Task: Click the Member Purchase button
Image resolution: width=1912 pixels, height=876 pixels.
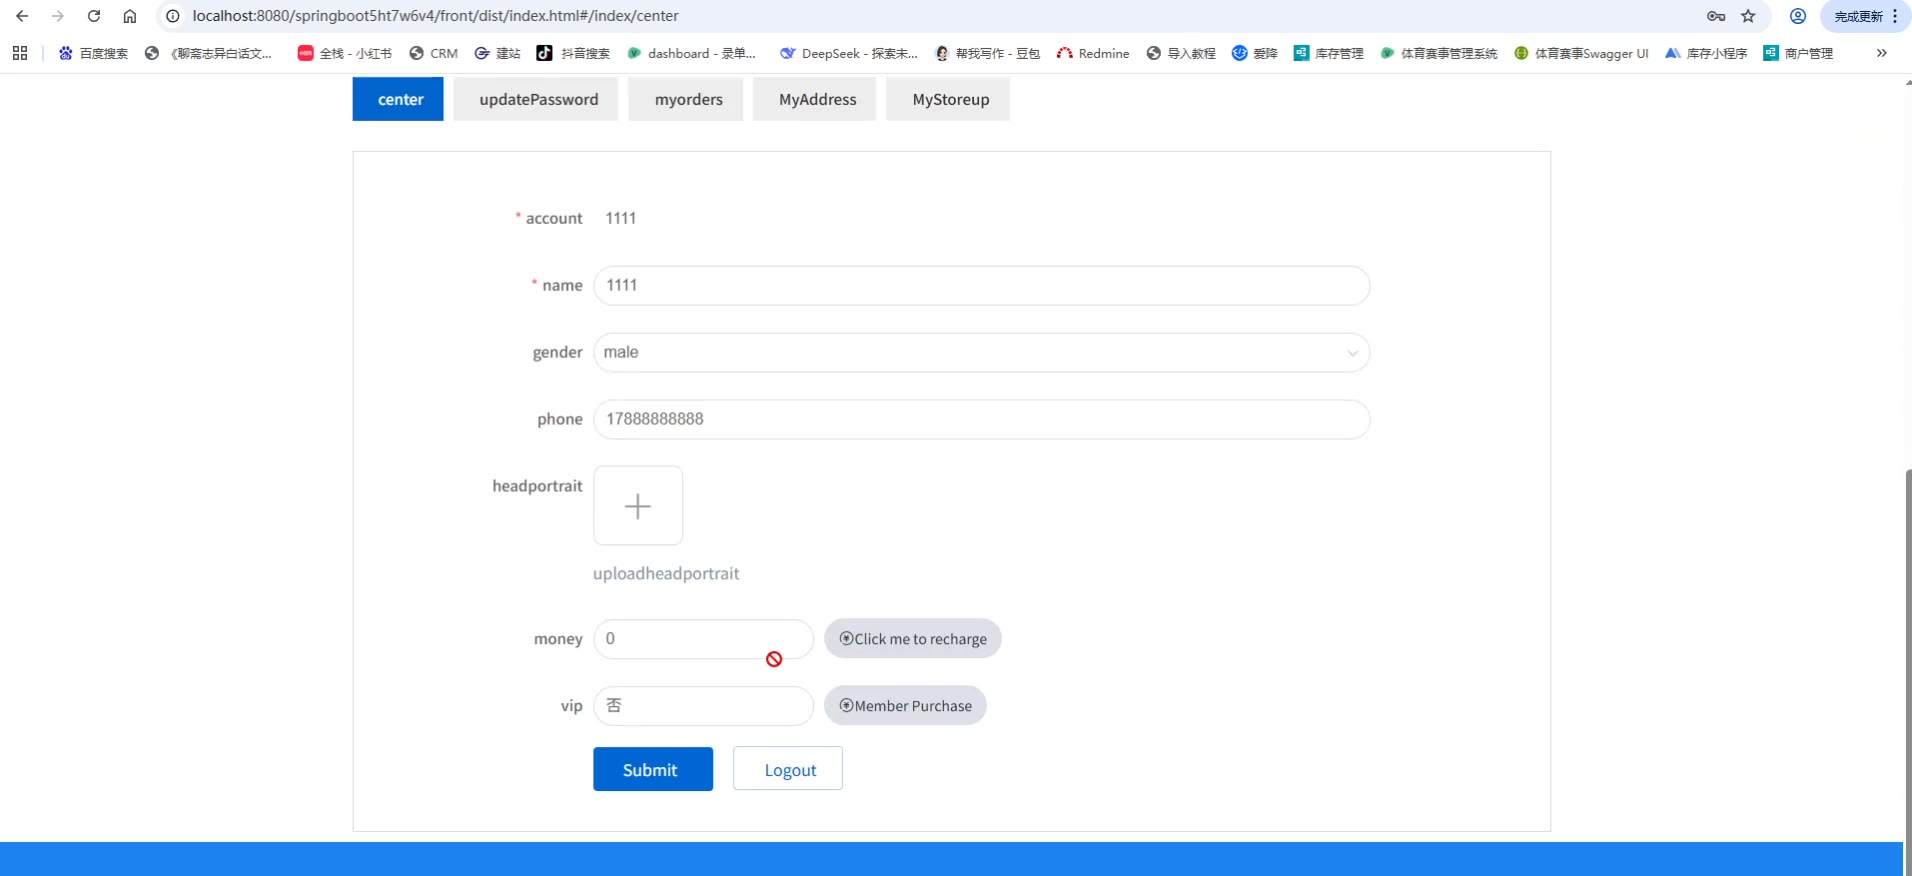Action: [x=905, y=706]
